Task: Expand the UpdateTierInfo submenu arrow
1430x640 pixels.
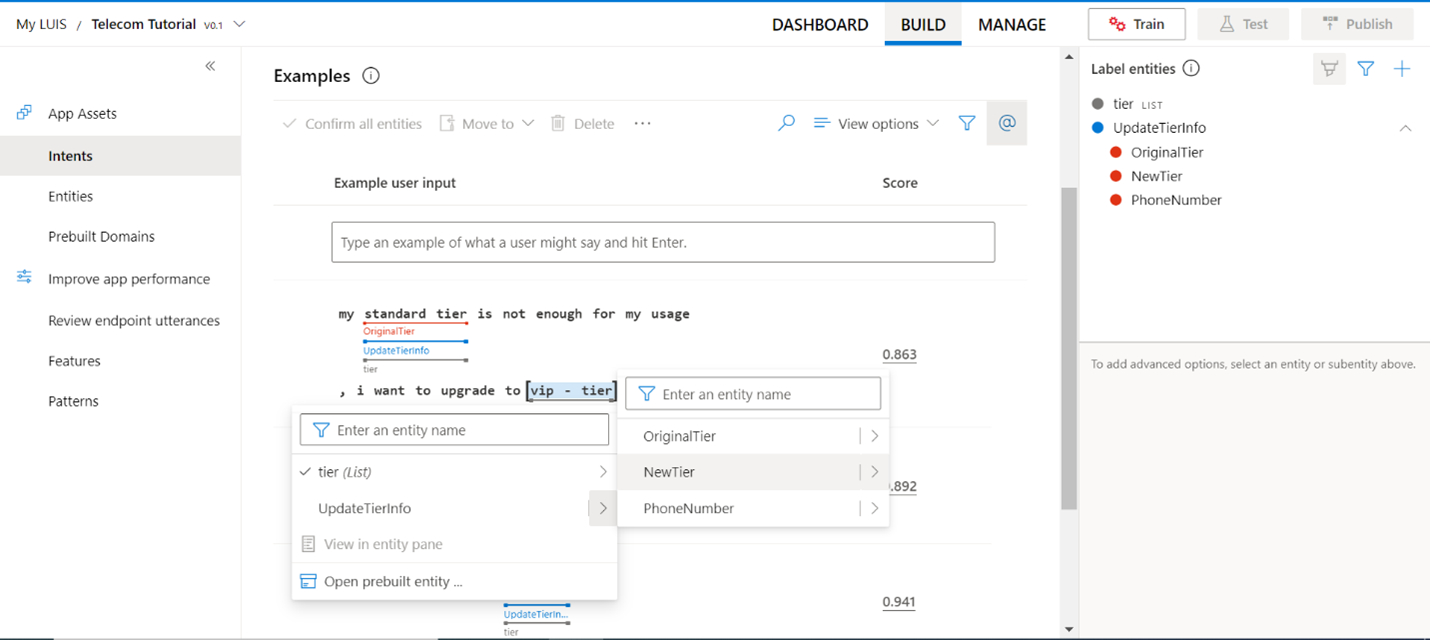Action: click(x=603, y=508)
